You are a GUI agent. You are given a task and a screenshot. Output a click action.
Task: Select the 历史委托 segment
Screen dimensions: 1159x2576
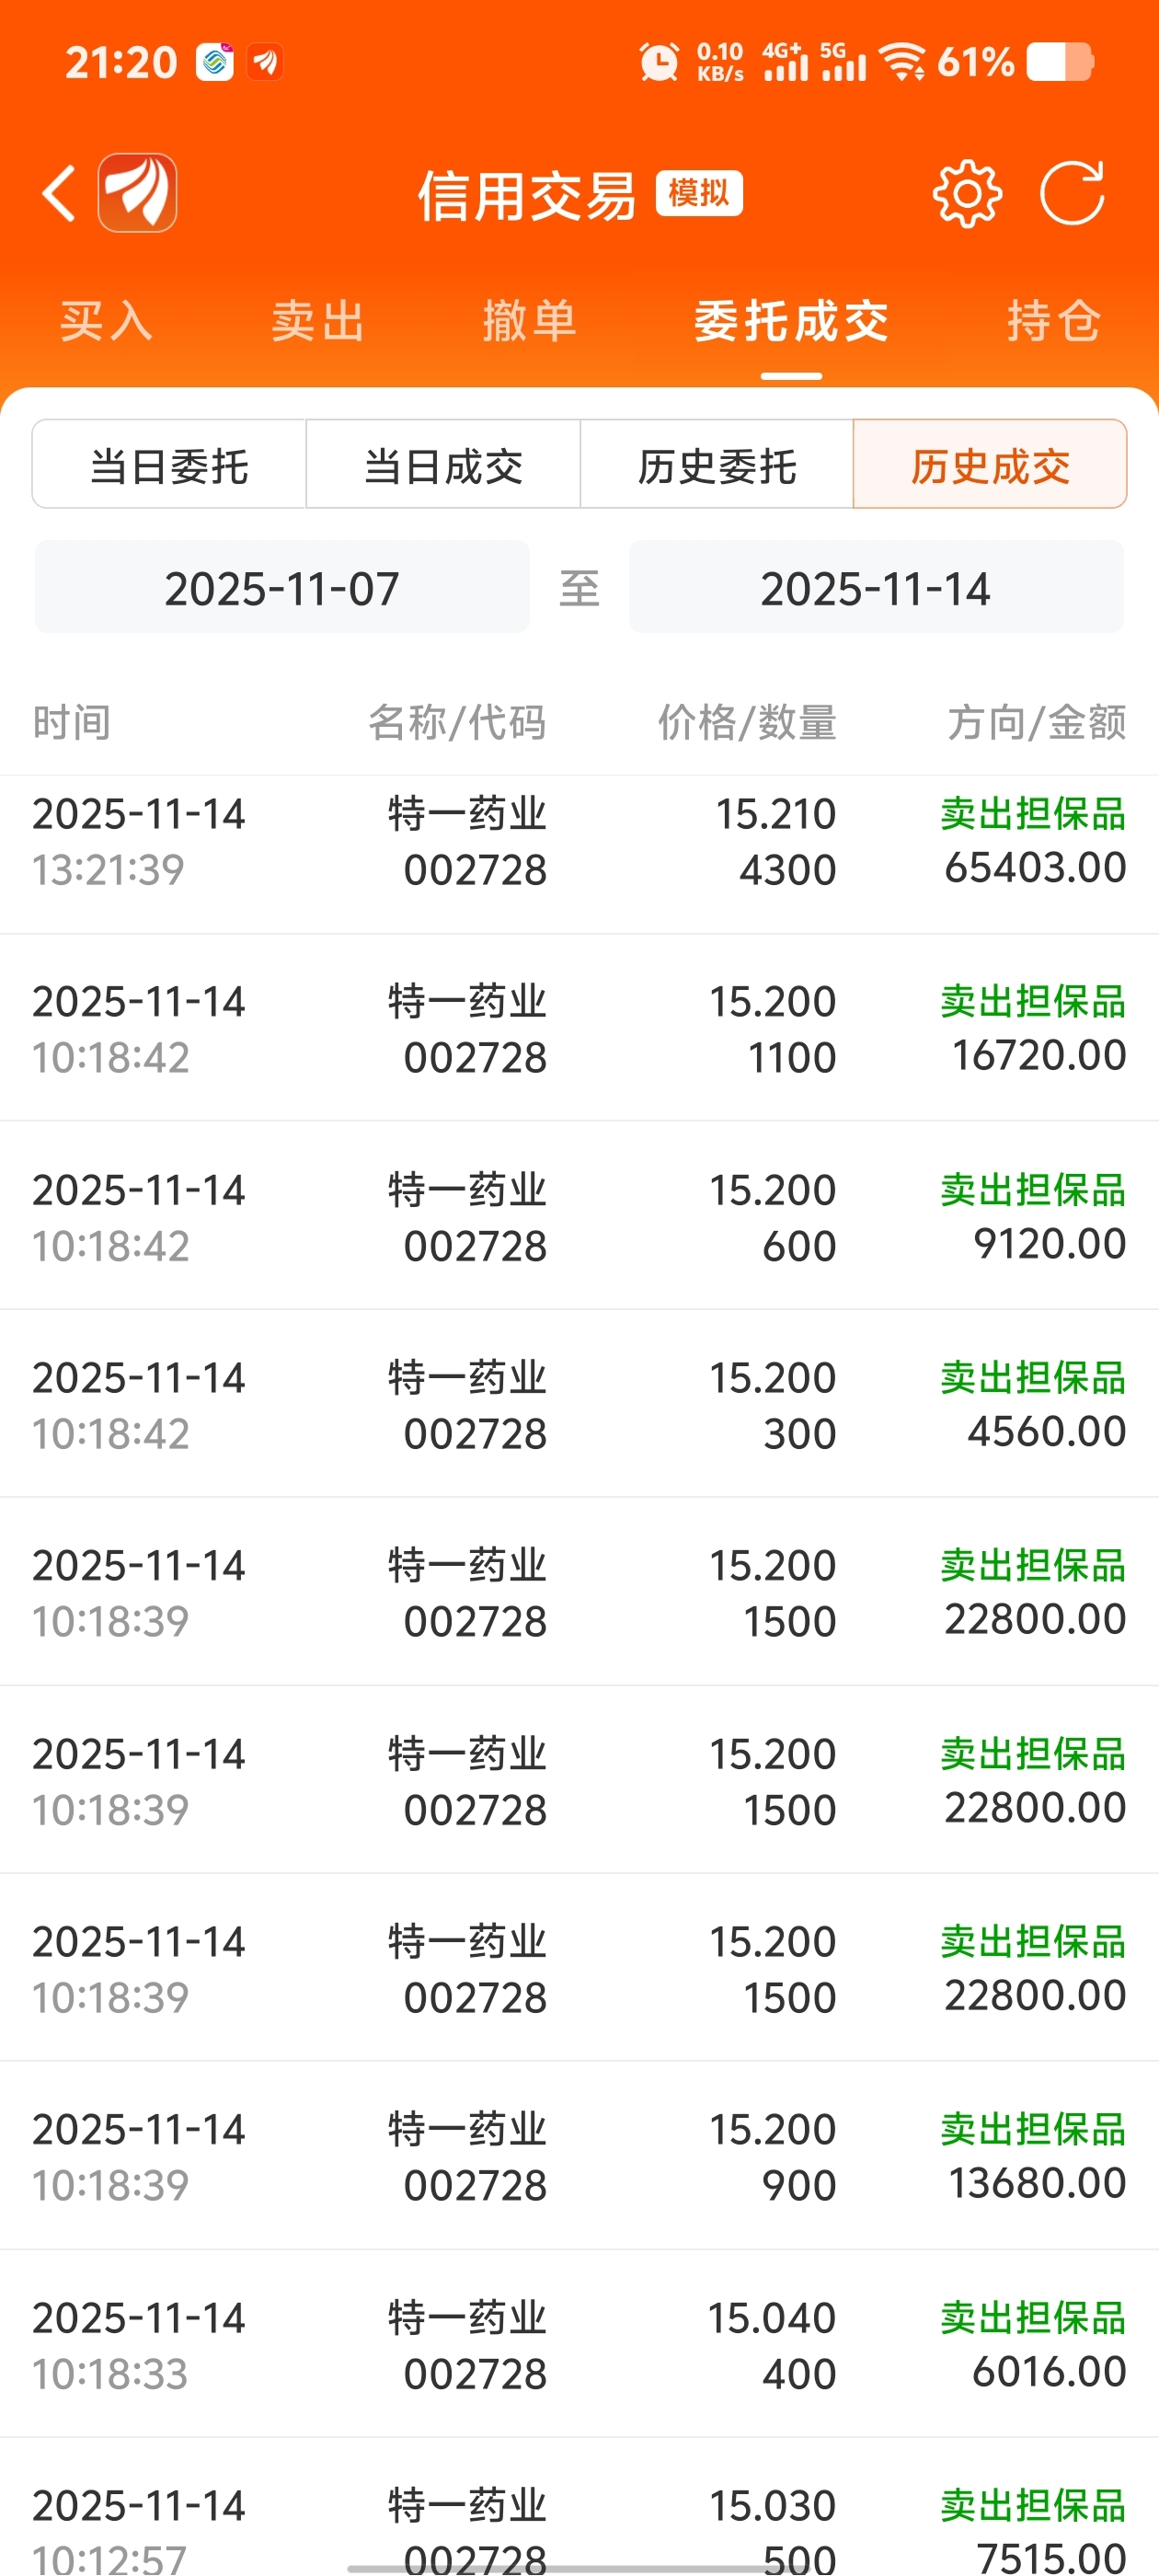click(717, 465)
